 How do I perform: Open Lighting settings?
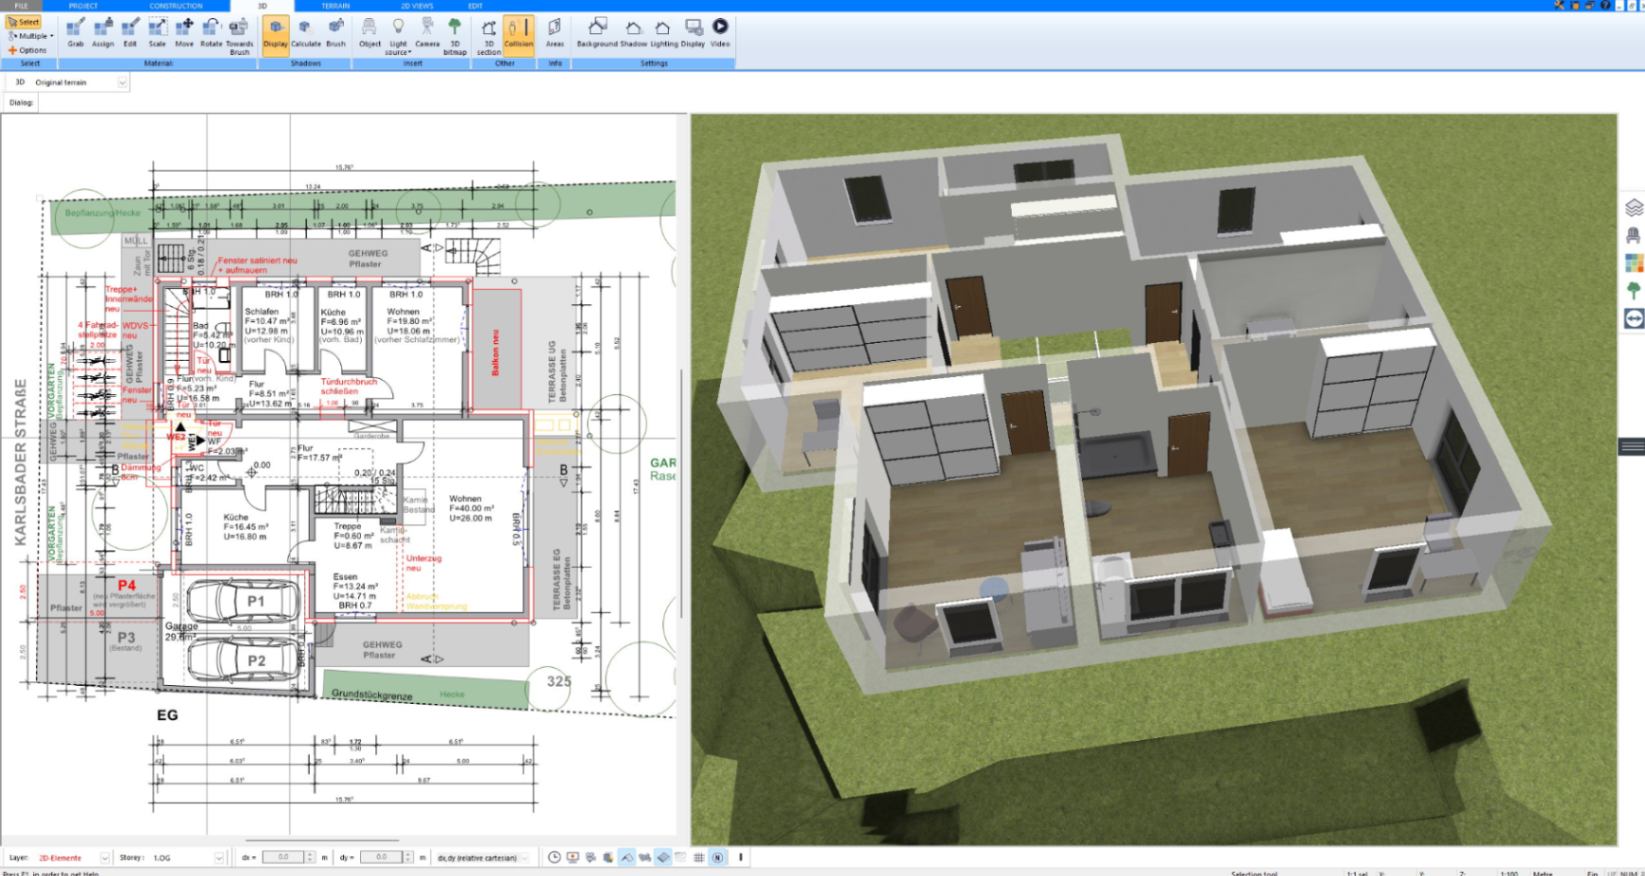664,33
